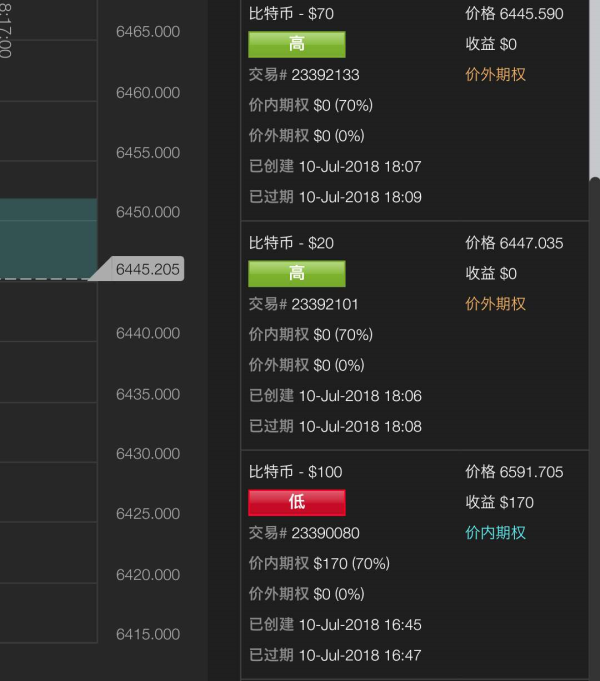Click the vertical scrollbar of the trade list
The width and height of the screenshot is (600, 681).
(x=594, y=427)
